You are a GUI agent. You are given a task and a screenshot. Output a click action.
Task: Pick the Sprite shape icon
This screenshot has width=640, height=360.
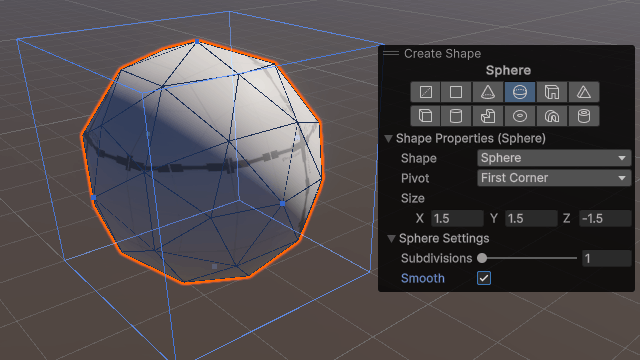425,92
